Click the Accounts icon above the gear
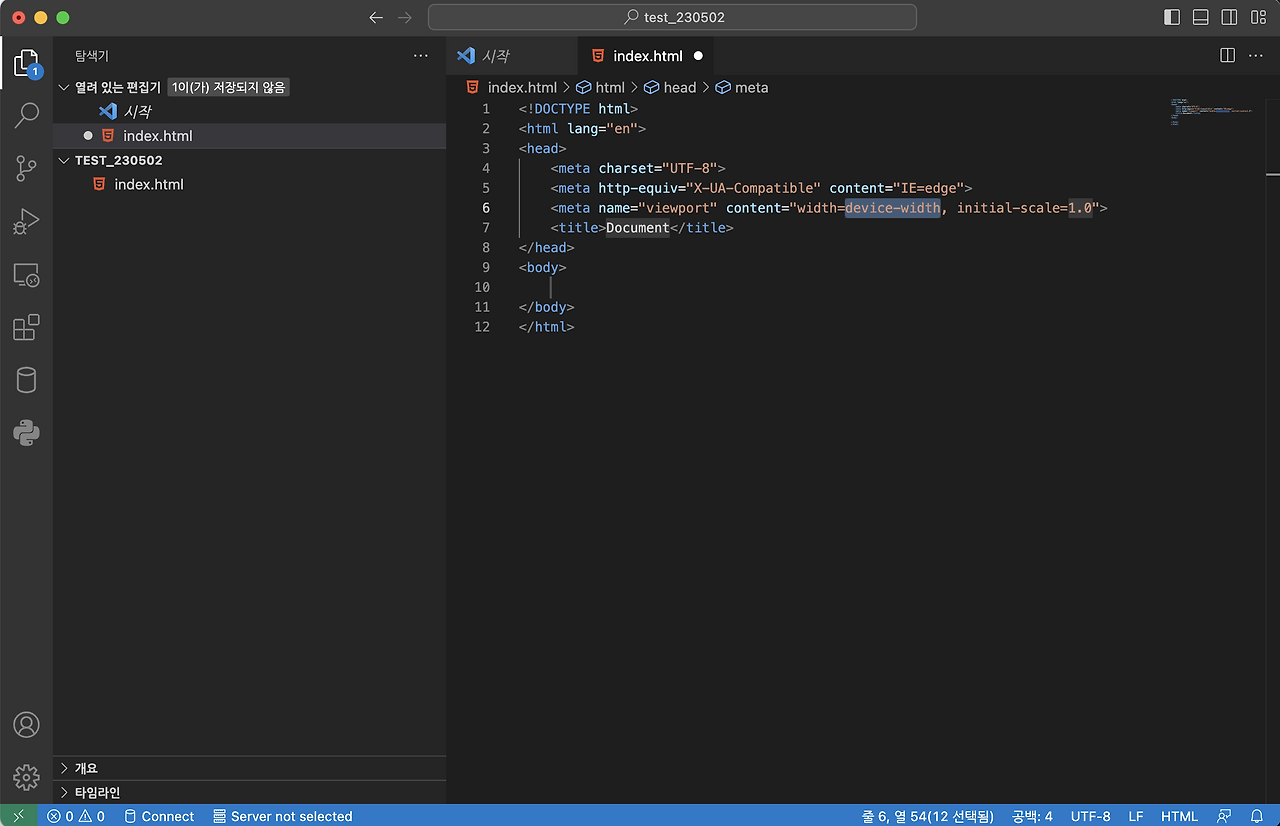Screen dimensions: 1280x826 pos(26,724)
